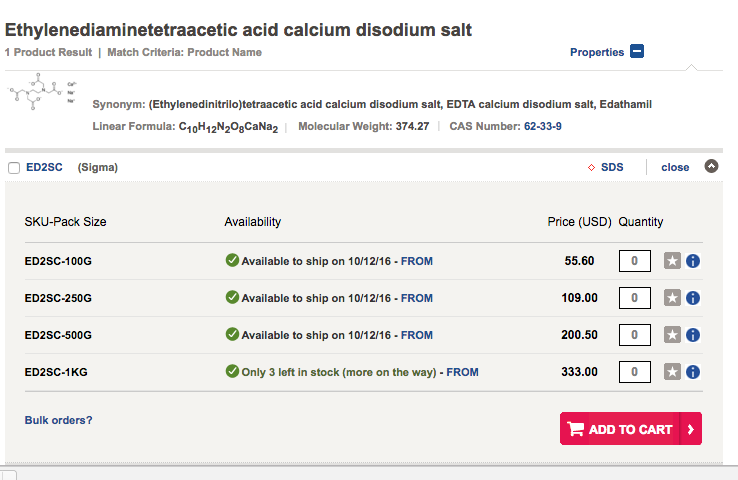Collapse the Properties section minus toggle

pyautogui.click(x=637, y=52)
